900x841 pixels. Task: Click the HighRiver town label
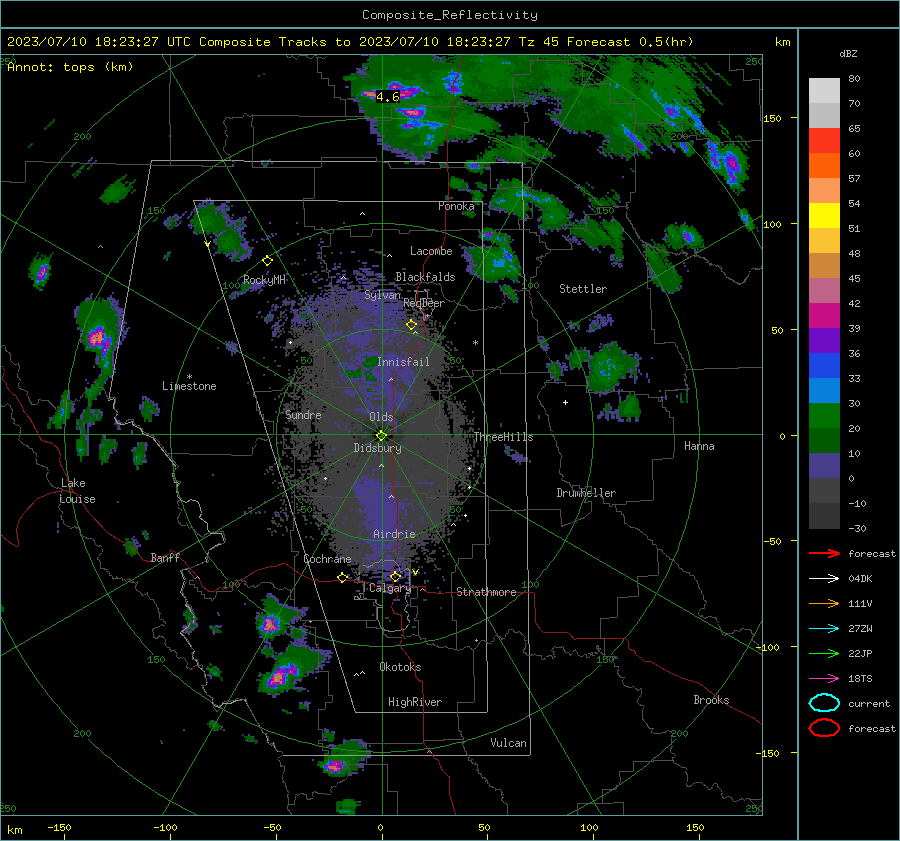415,702
